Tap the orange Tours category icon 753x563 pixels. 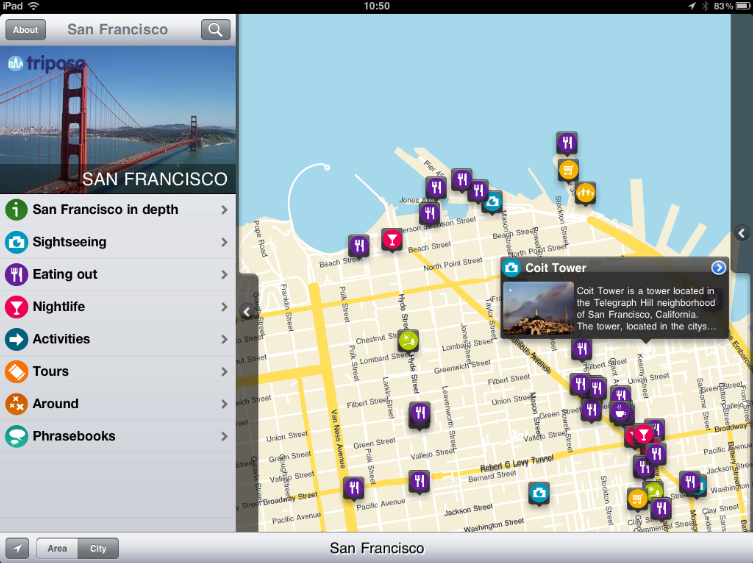point(16,371)
